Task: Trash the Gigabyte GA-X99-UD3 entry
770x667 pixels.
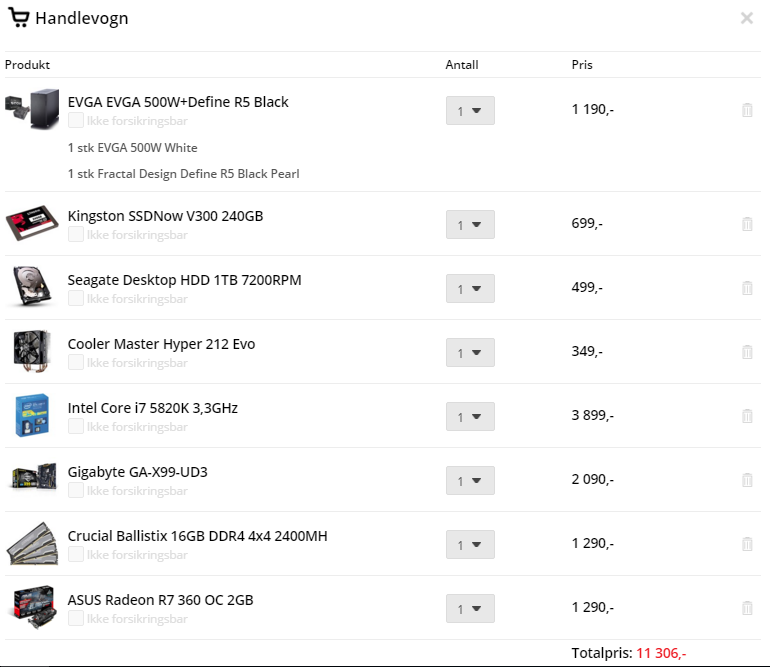Action: [747, 480]
